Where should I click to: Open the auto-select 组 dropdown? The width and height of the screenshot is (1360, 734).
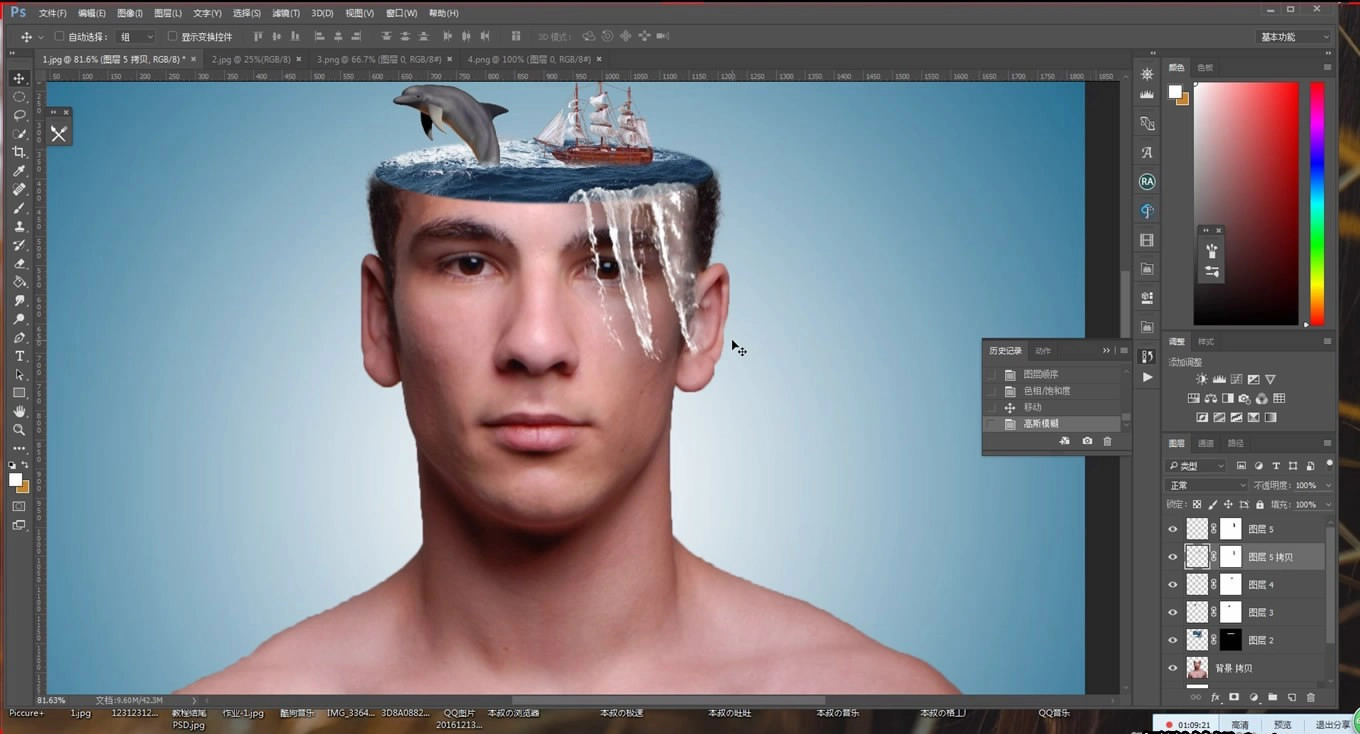(x=137, y=37)
